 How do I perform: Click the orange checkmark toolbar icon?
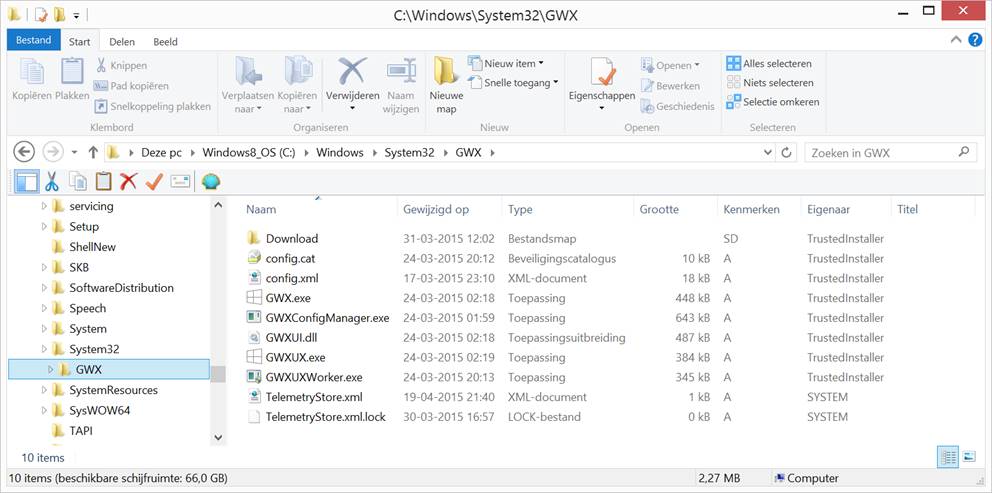(154, 181)
